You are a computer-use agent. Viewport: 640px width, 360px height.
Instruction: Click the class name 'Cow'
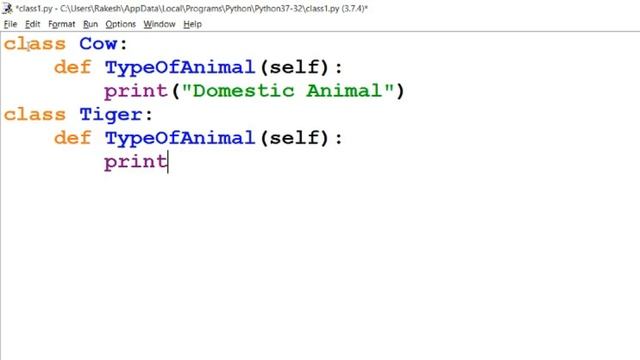[98, 44]
